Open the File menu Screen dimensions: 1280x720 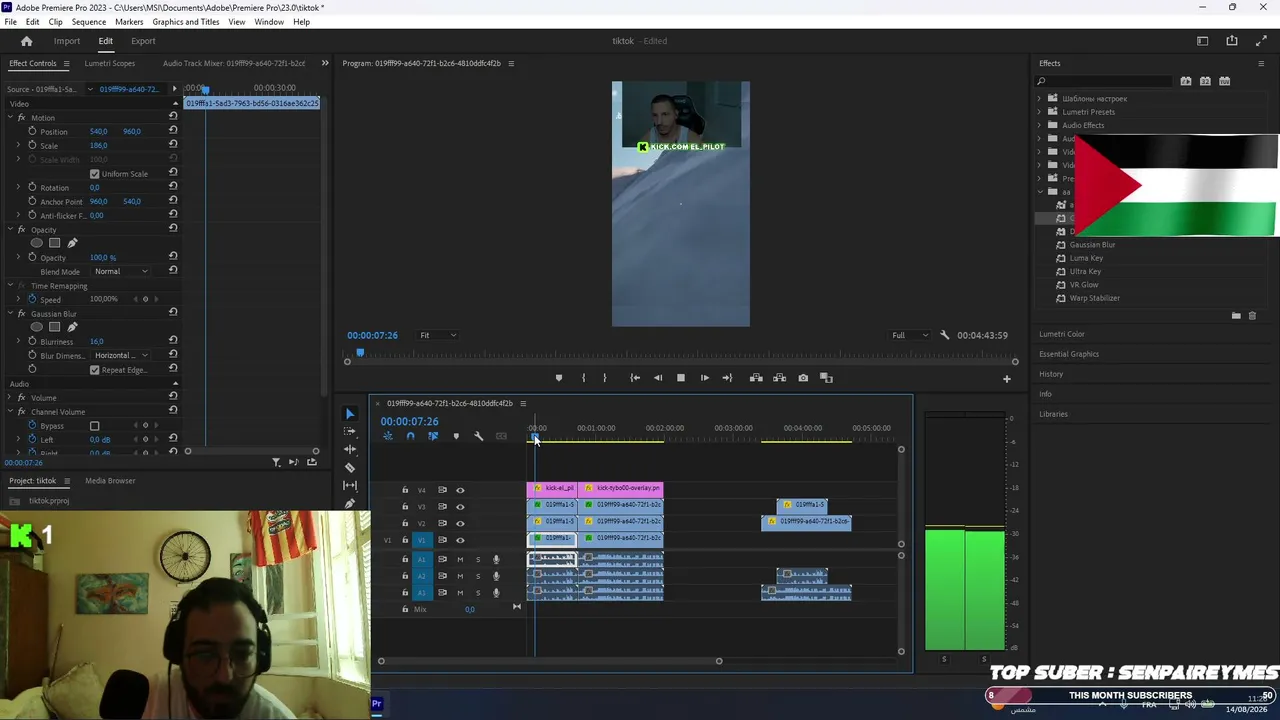(x=10, y=22)
